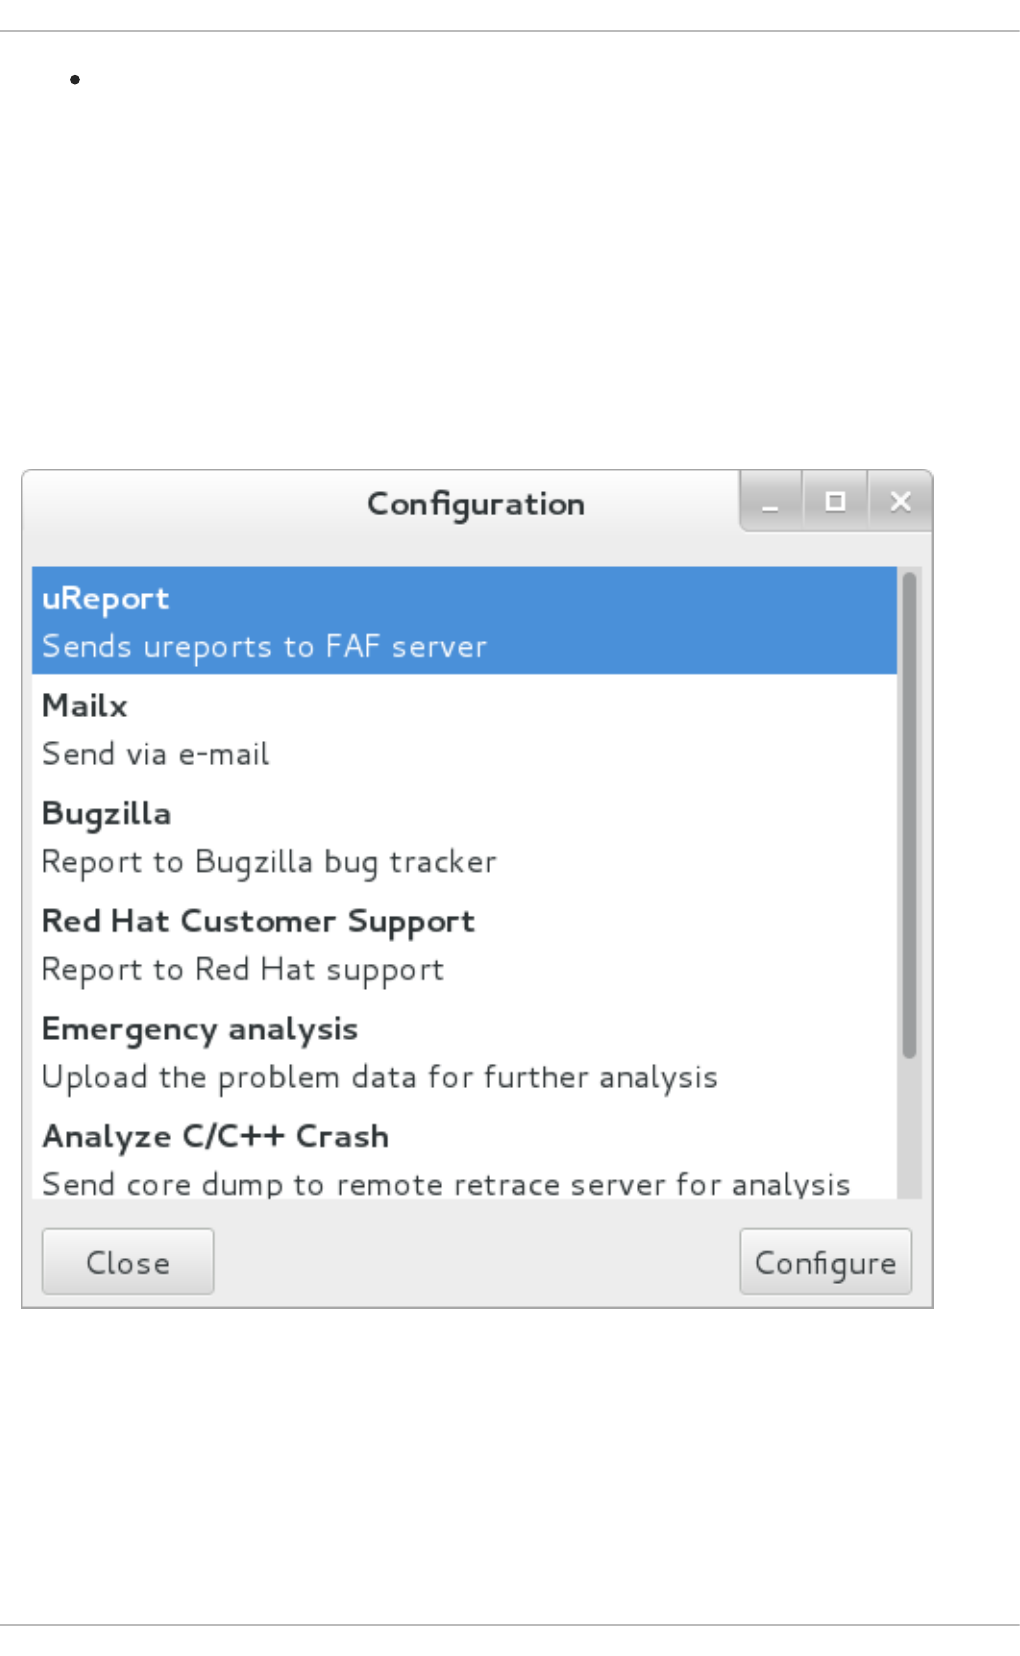Close the dialog with X icon

click(x=900, y=502)
